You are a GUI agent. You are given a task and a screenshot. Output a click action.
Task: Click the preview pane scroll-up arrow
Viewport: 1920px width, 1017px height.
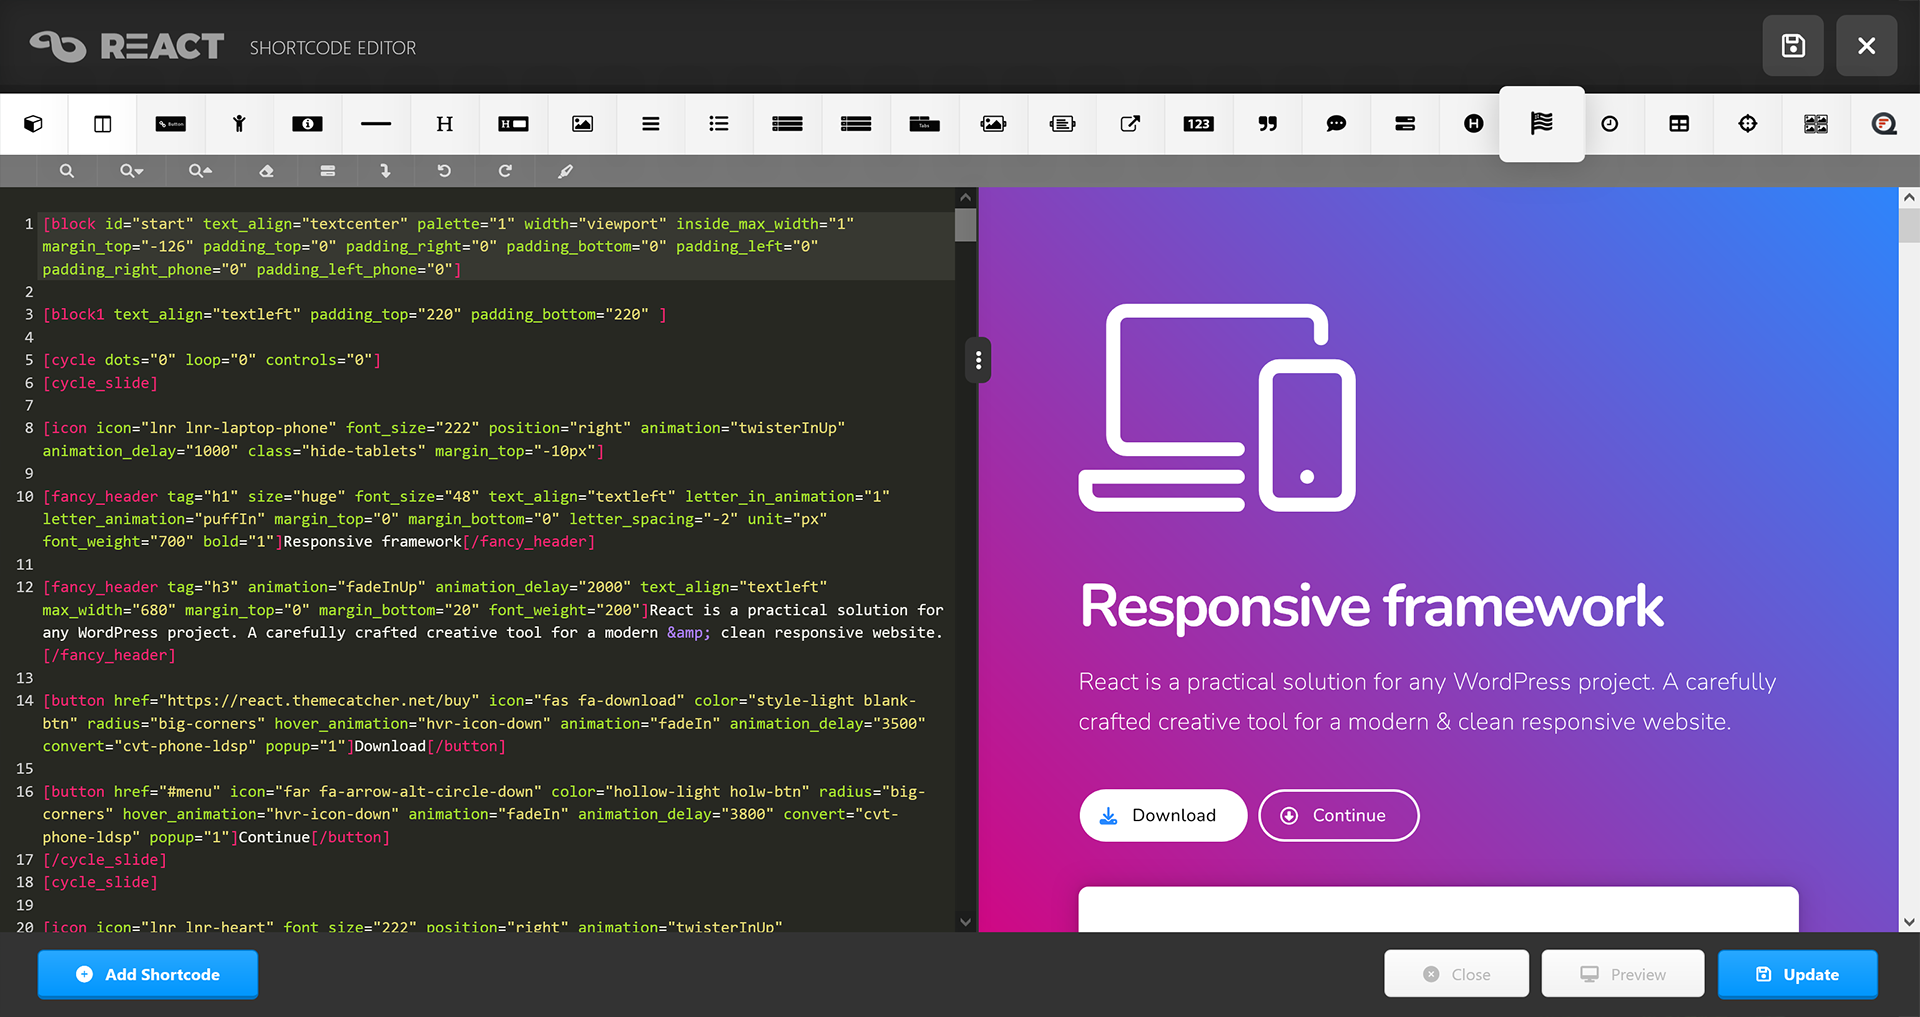pyautogui.click(x=1909, y=198)
